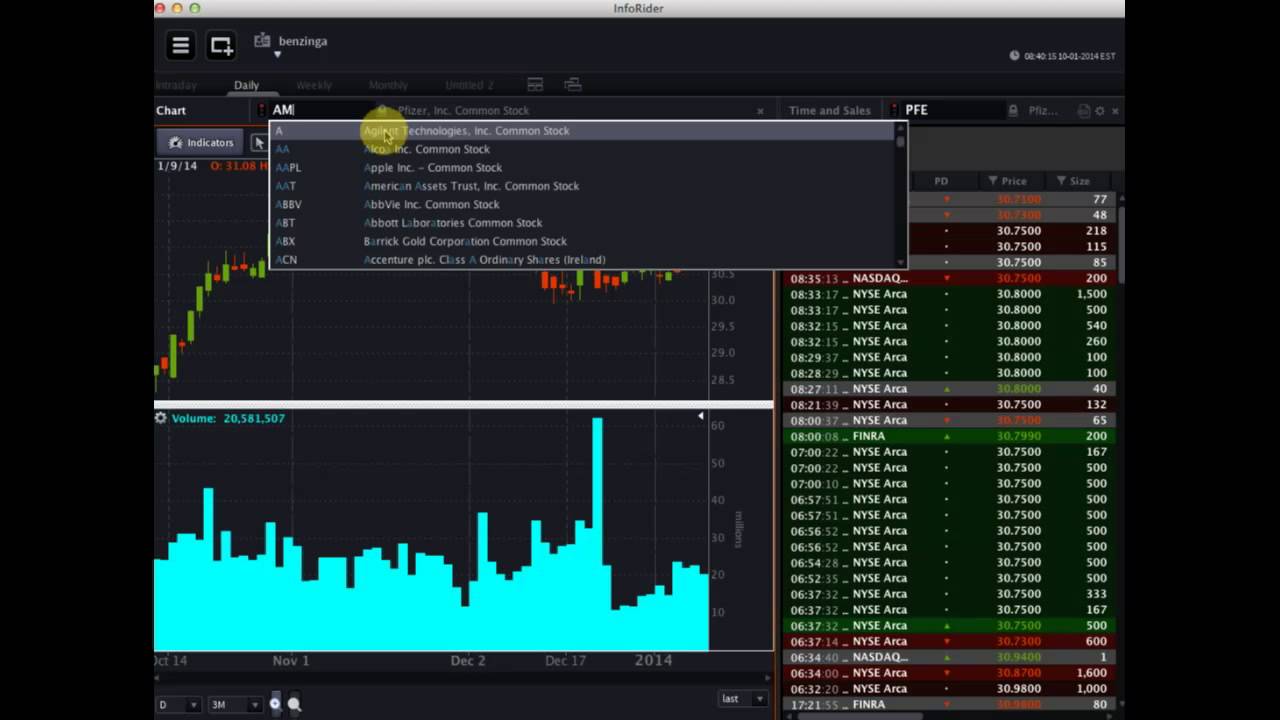
Task: Select the arrow pointer chart tool
Action: pos(259,143)
